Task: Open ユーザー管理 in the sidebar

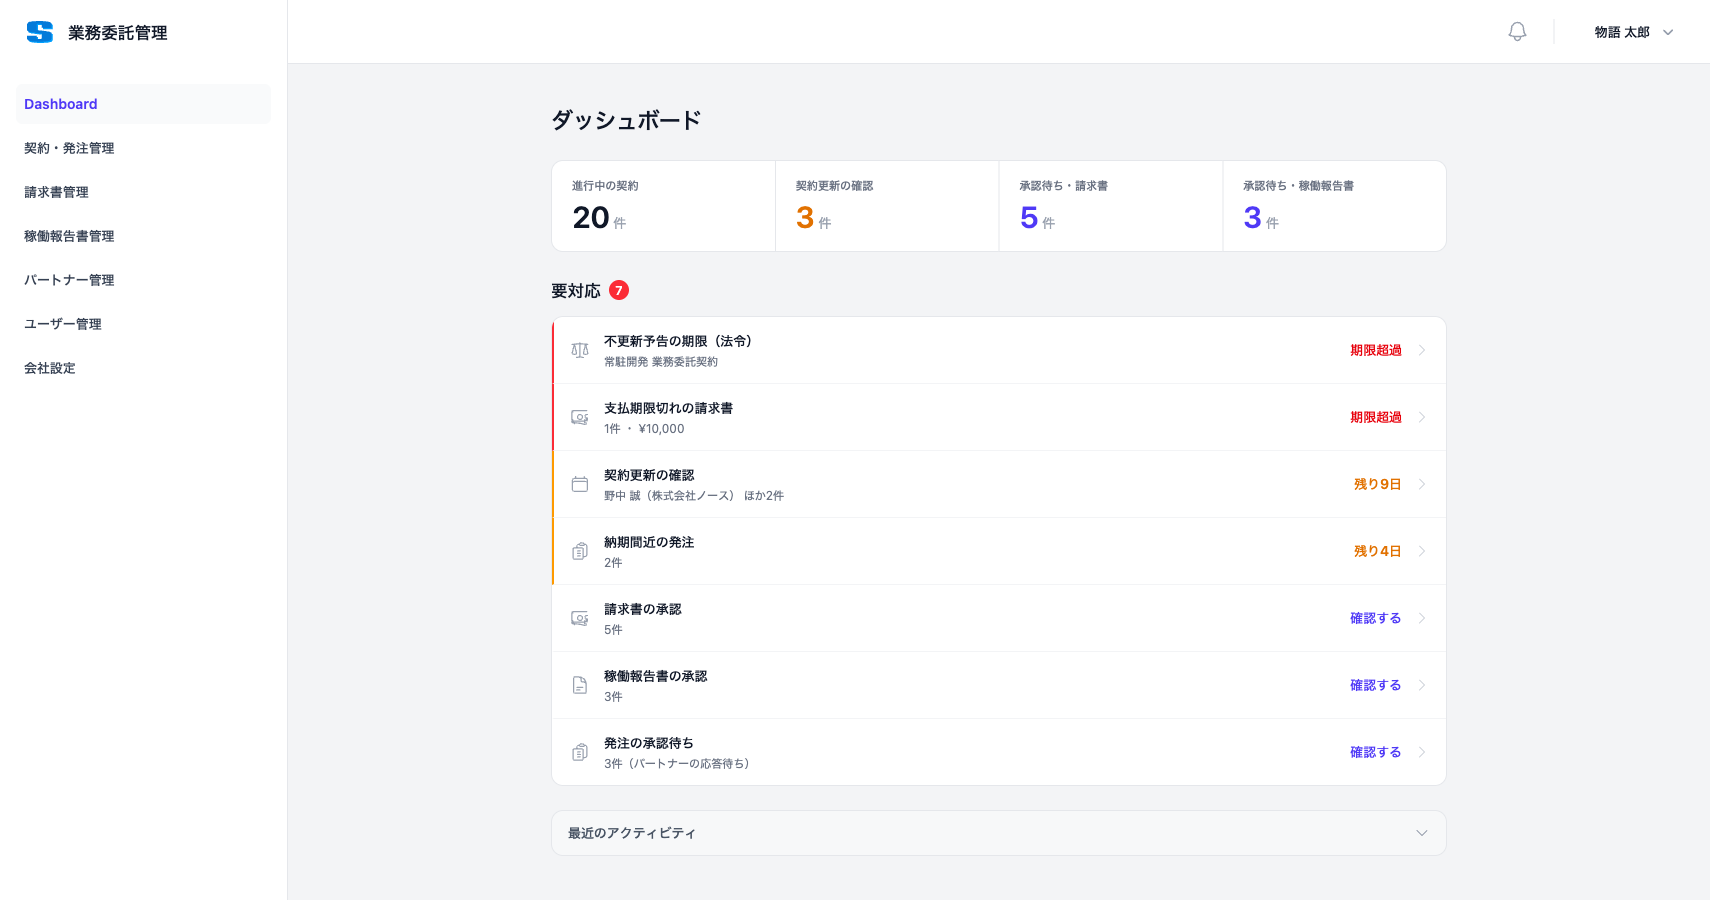Action: click(x=143, y=324)
